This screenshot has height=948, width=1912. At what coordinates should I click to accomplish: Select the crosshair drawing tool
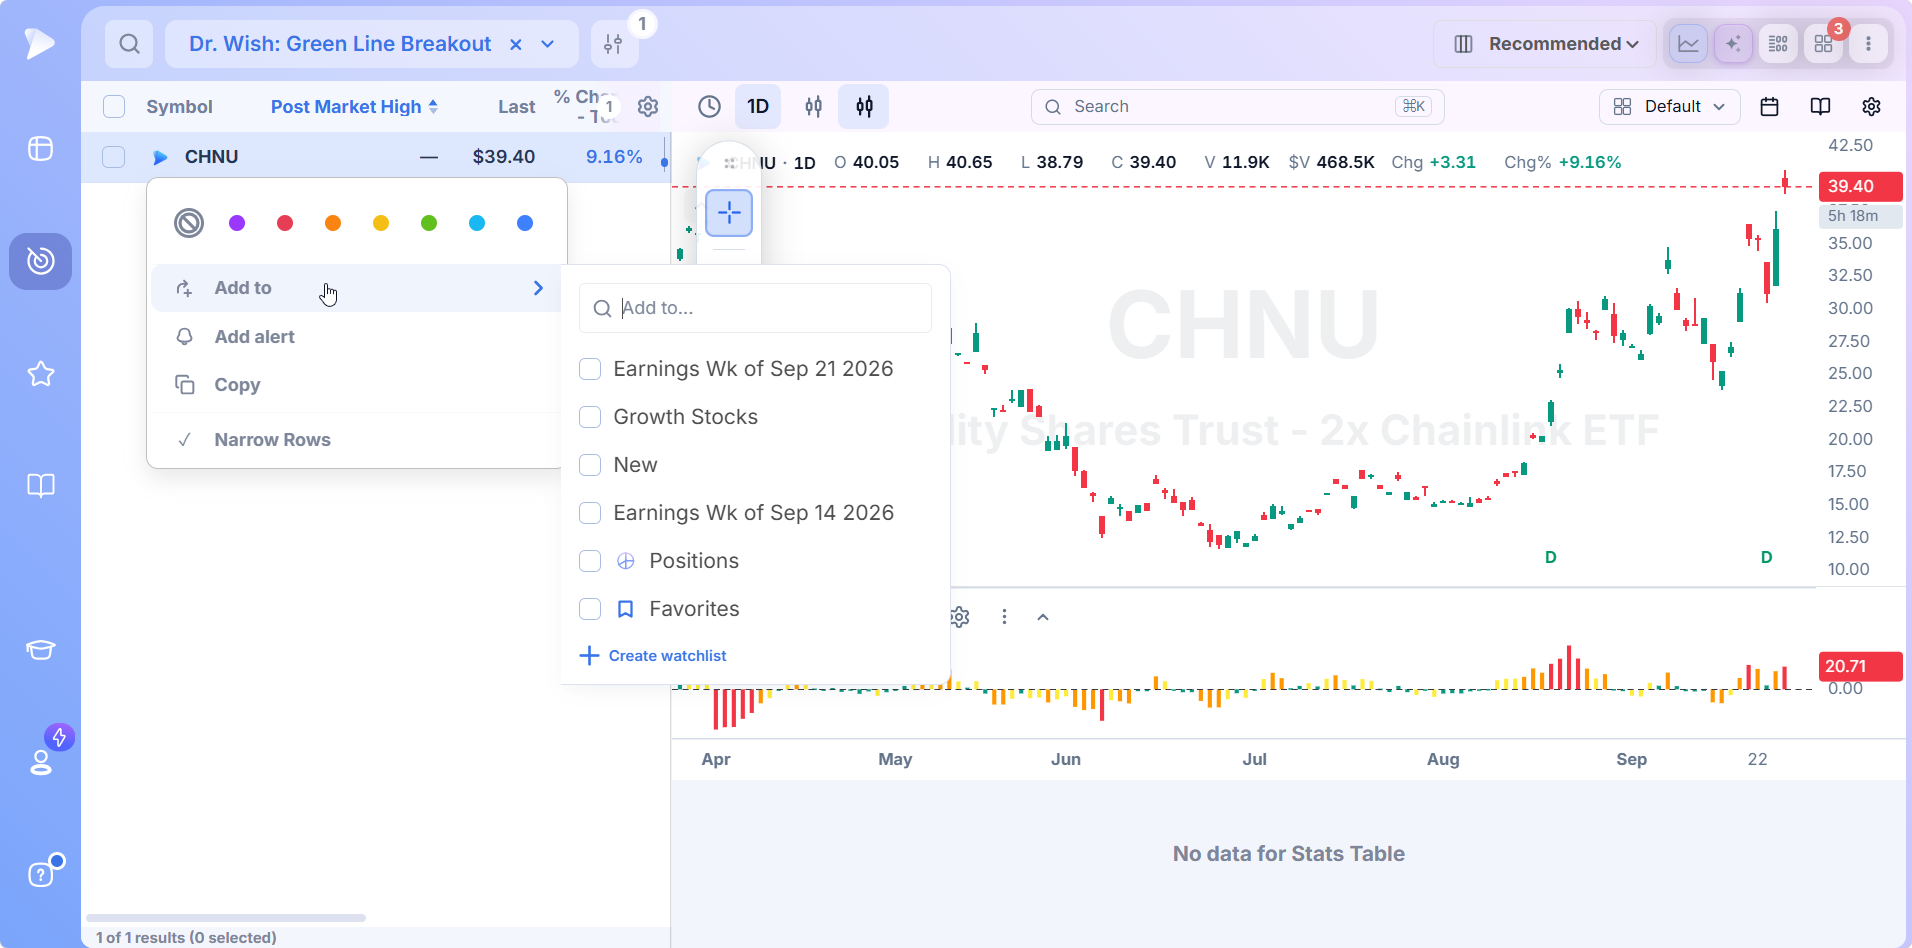(729, 212)
